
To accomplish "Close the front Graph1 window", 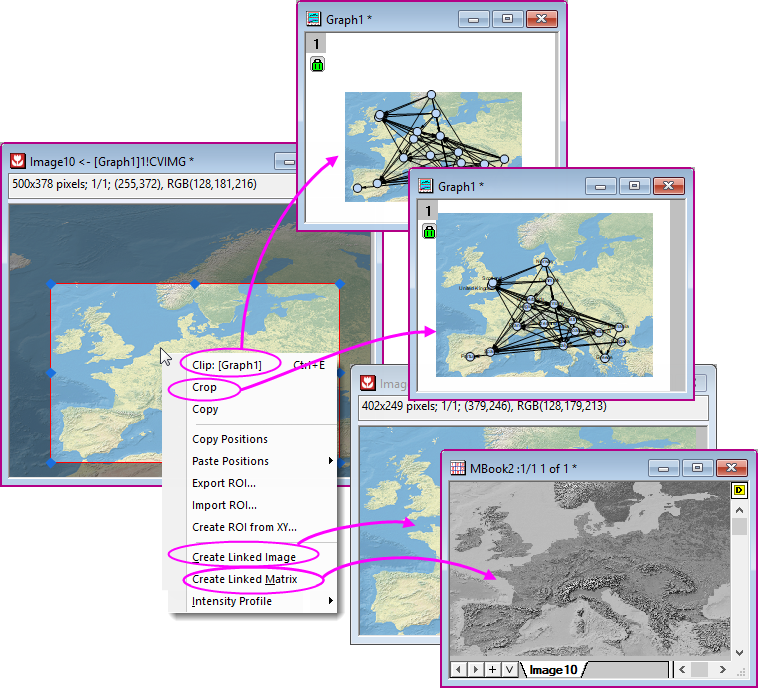I will pos(669,186).
